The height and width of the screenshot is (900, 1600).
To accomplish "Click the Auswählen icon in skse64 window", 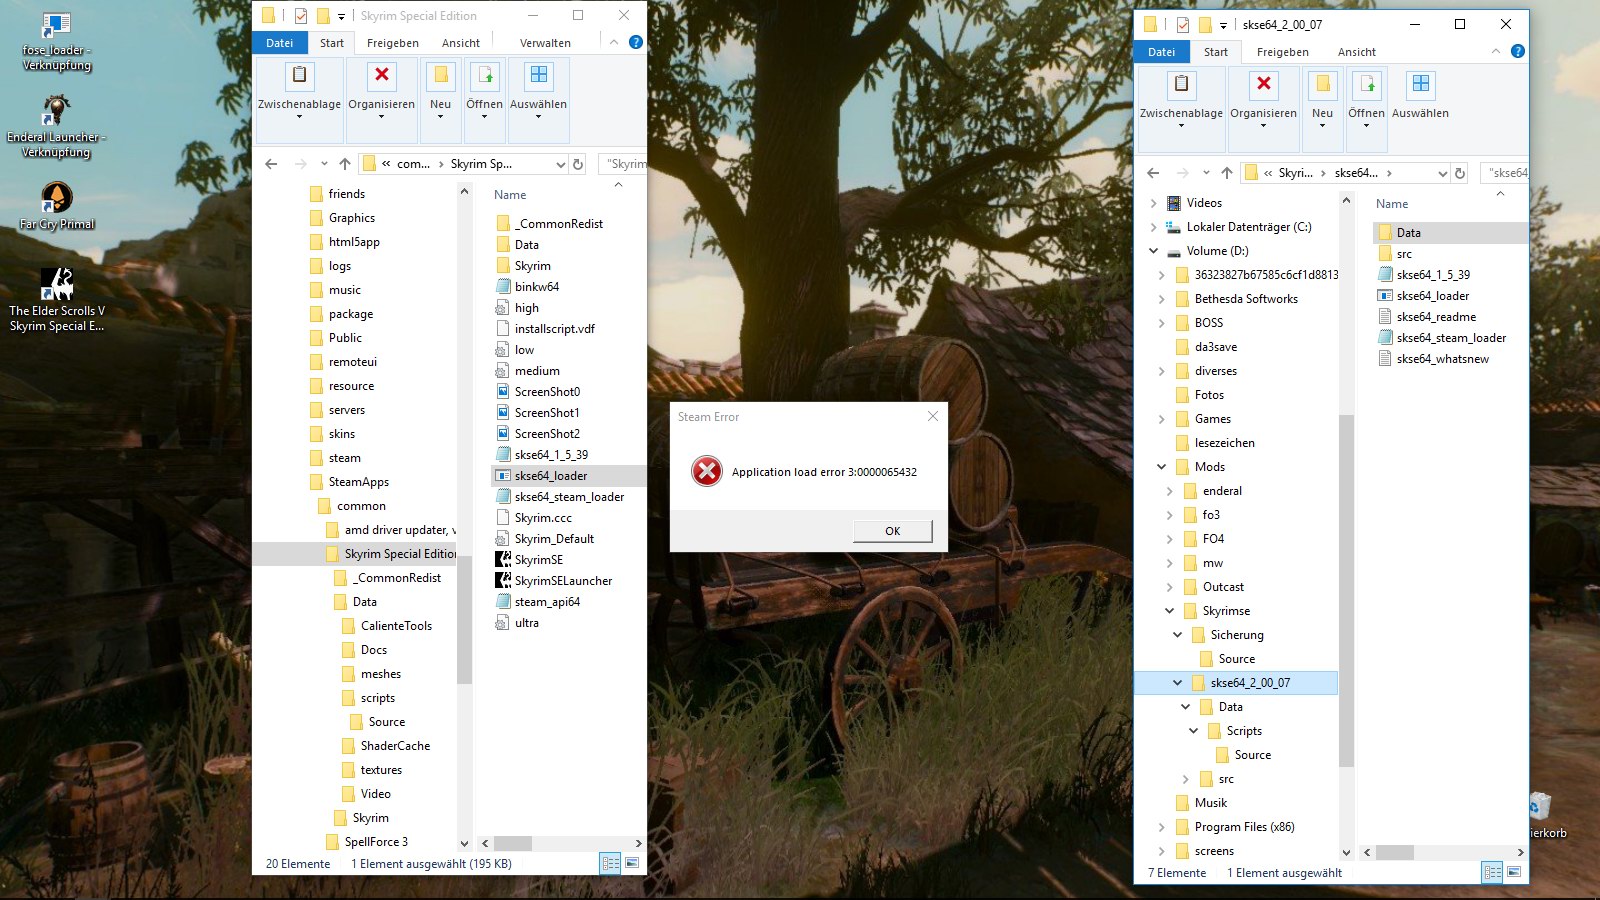I will click(x=1420, y=85).
